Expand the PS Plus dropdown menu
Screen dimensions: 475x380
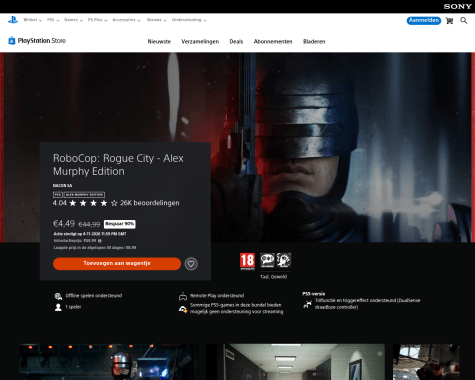[97, 20]
